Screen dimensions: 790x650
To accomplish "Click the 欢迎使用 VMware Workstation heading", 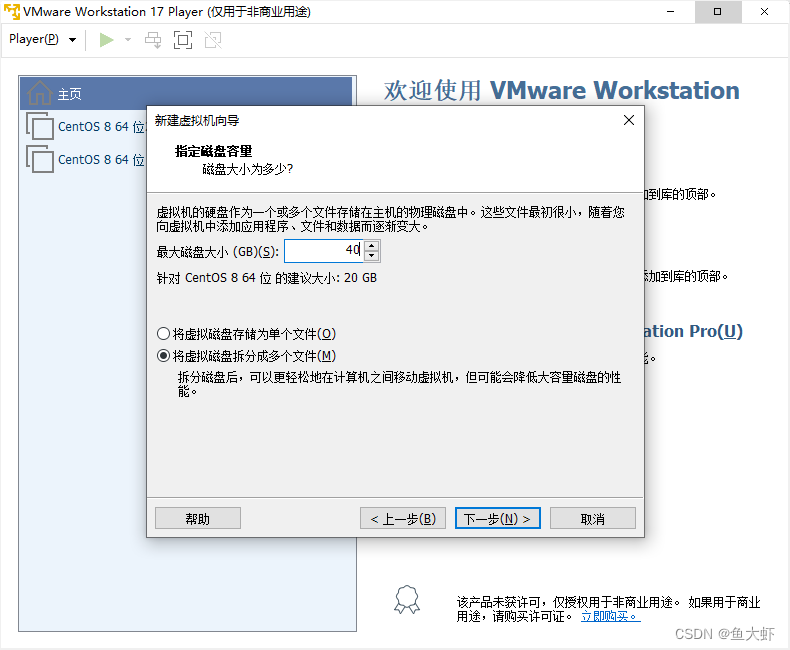I will click(561, 91).
